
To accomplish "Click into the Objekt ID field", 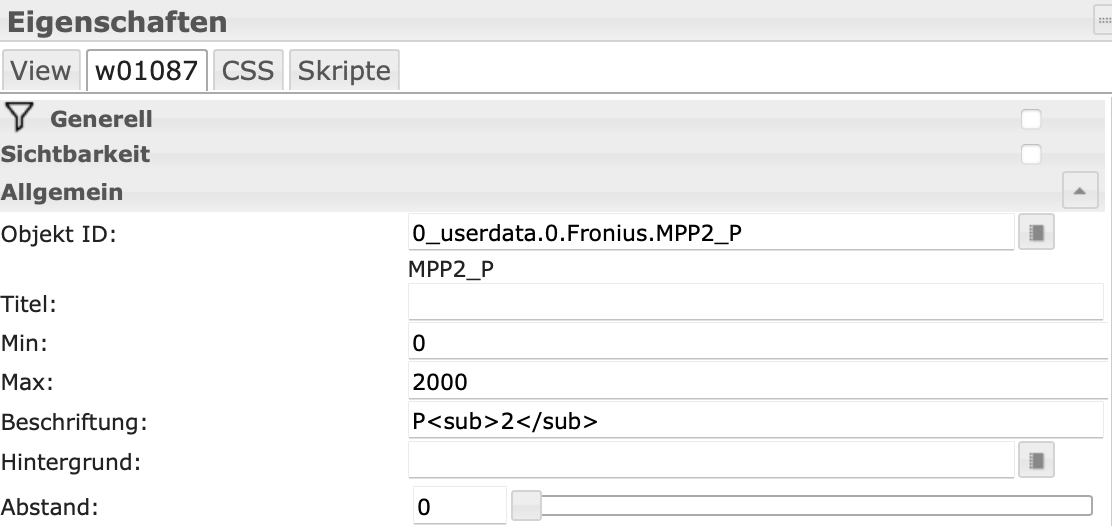I will click(710, 234).
